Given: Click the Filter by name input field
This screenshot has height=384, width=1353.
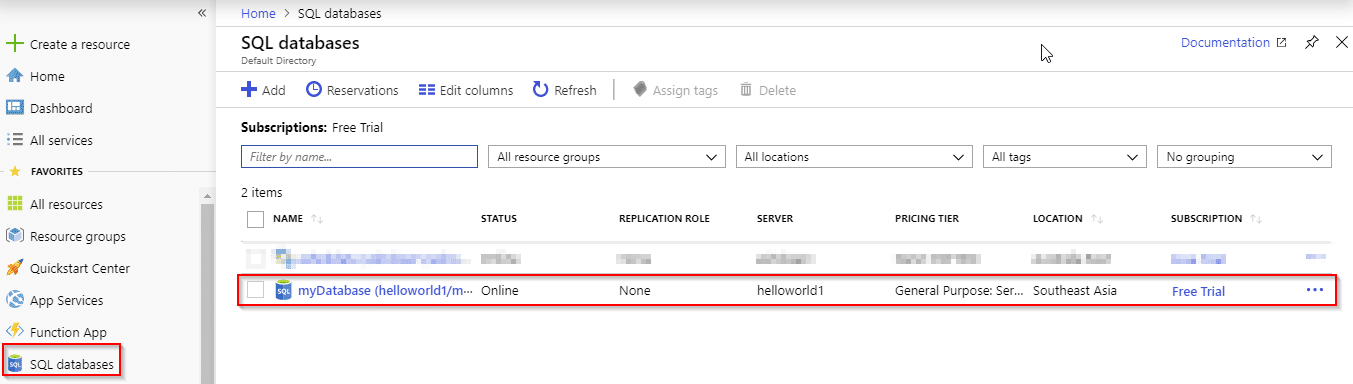Looking at the screenshot, I should point(359,157).
